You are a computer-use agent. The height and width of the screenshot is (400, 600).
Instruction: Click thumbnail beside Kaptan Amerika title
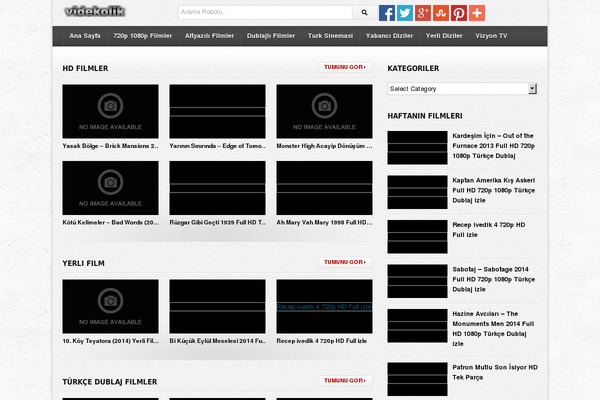click(x=417, y=192)
